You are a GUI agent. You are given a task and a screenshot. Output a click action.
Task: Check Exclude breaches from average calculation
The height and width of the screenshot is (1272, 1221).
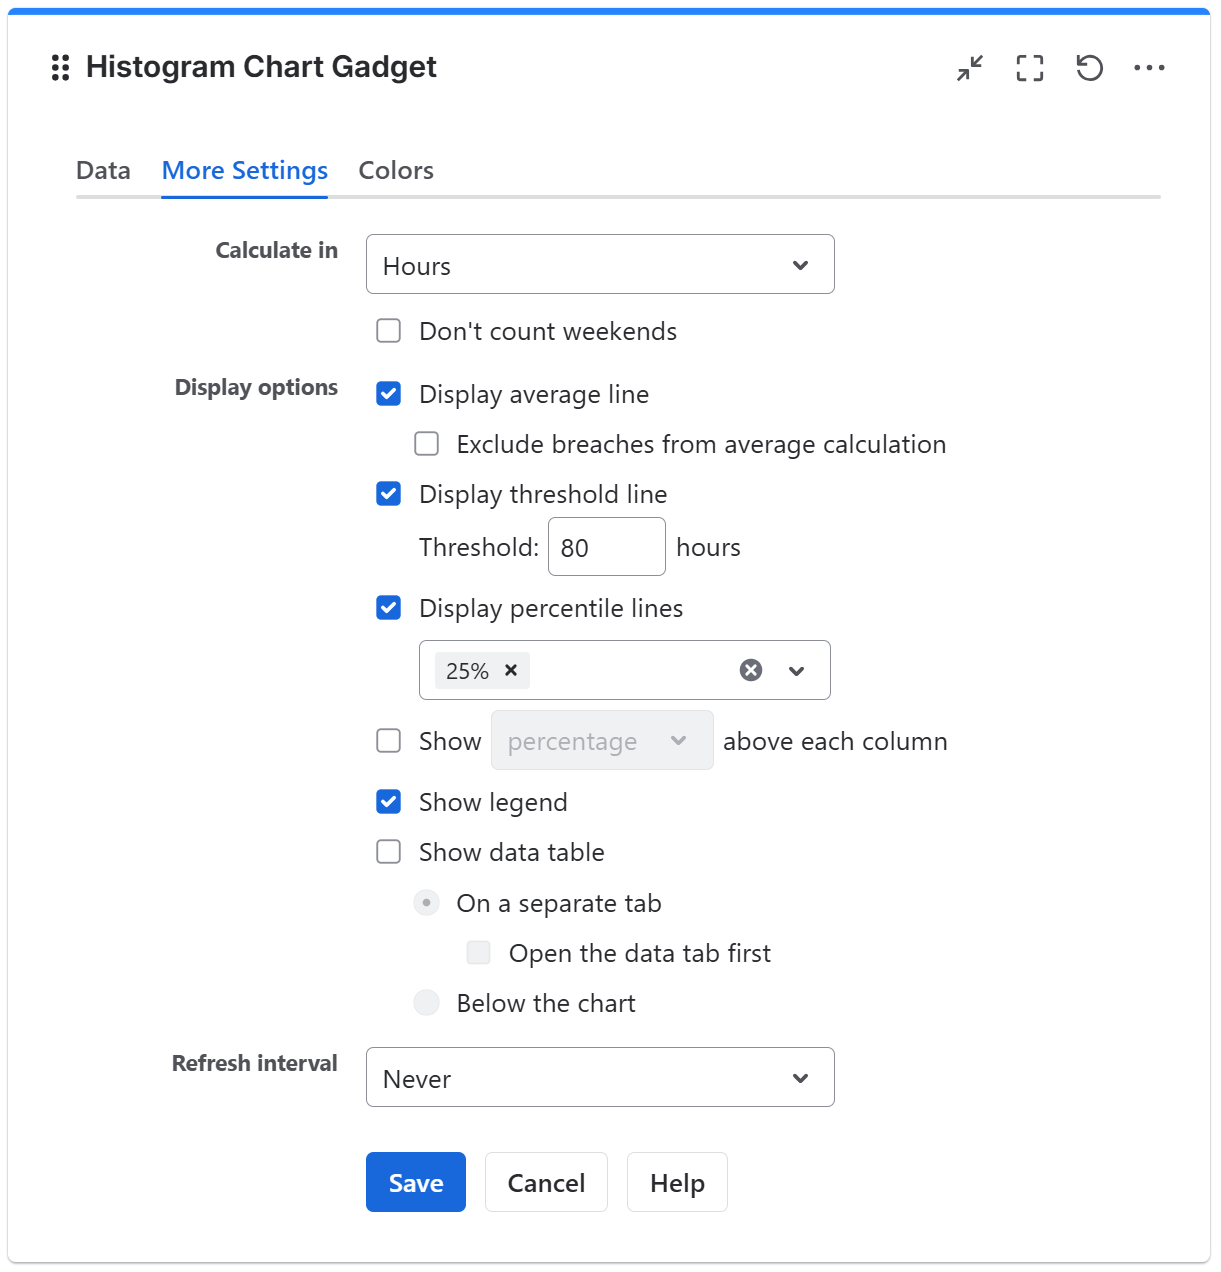(x=427, y=444)
